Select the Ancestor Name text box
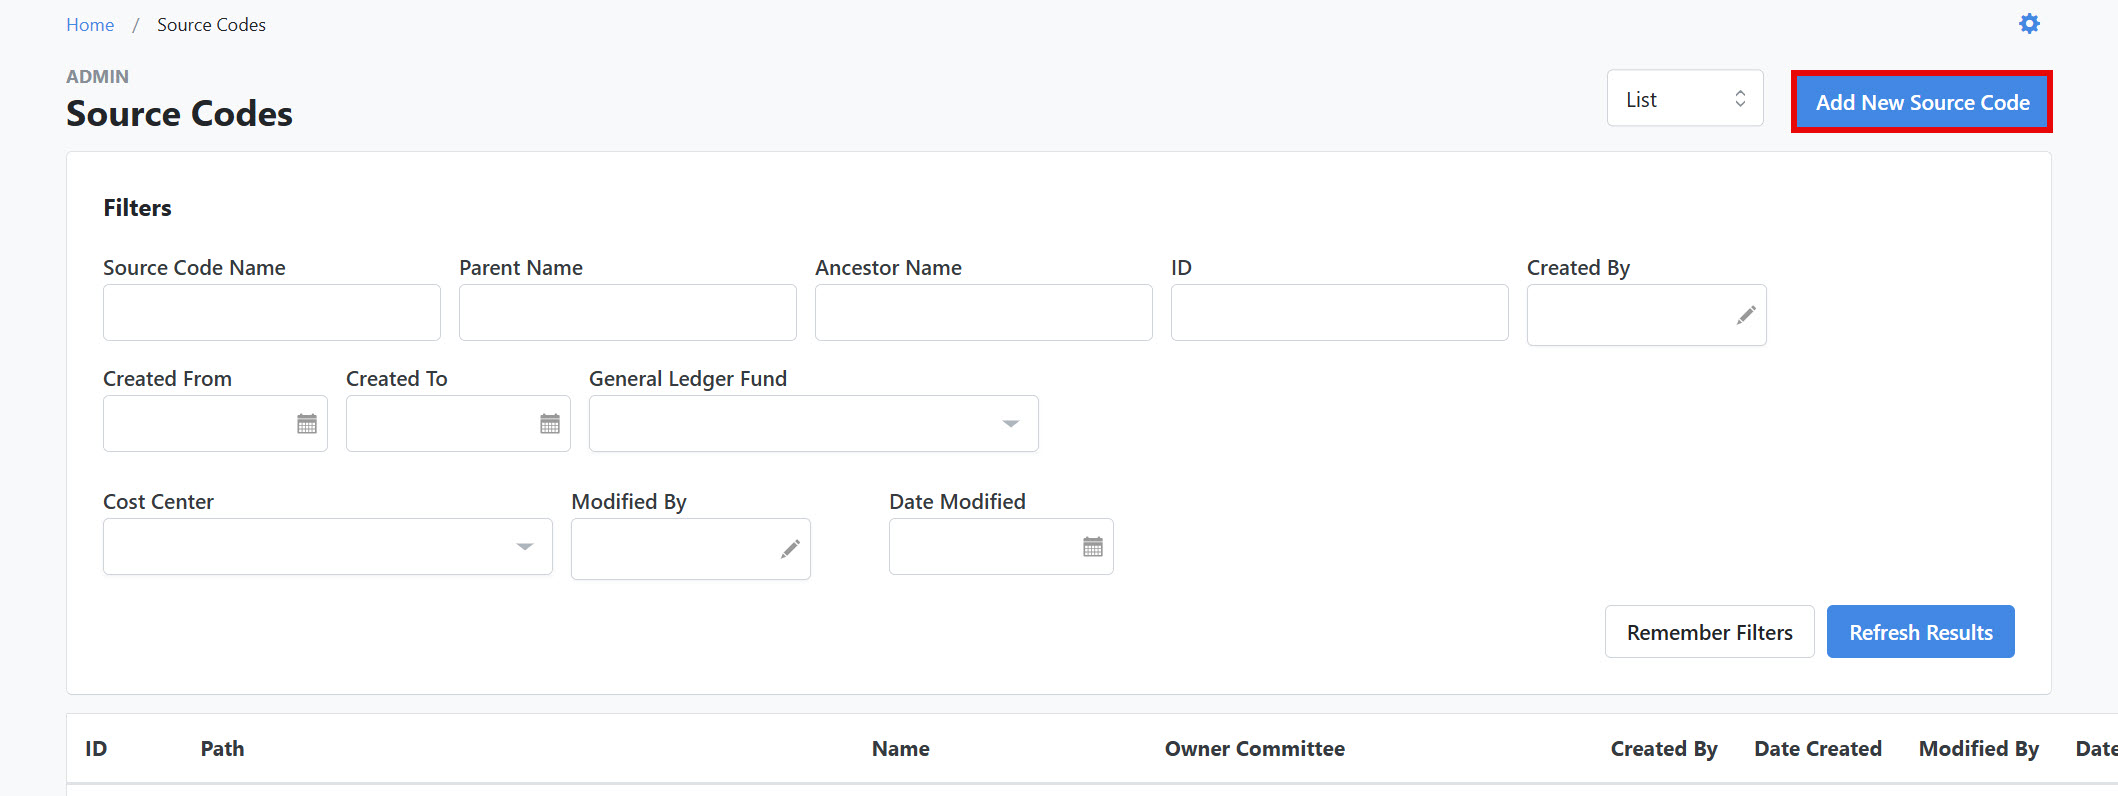Viewport: 2118px width, 796px height. pos(983,313)
